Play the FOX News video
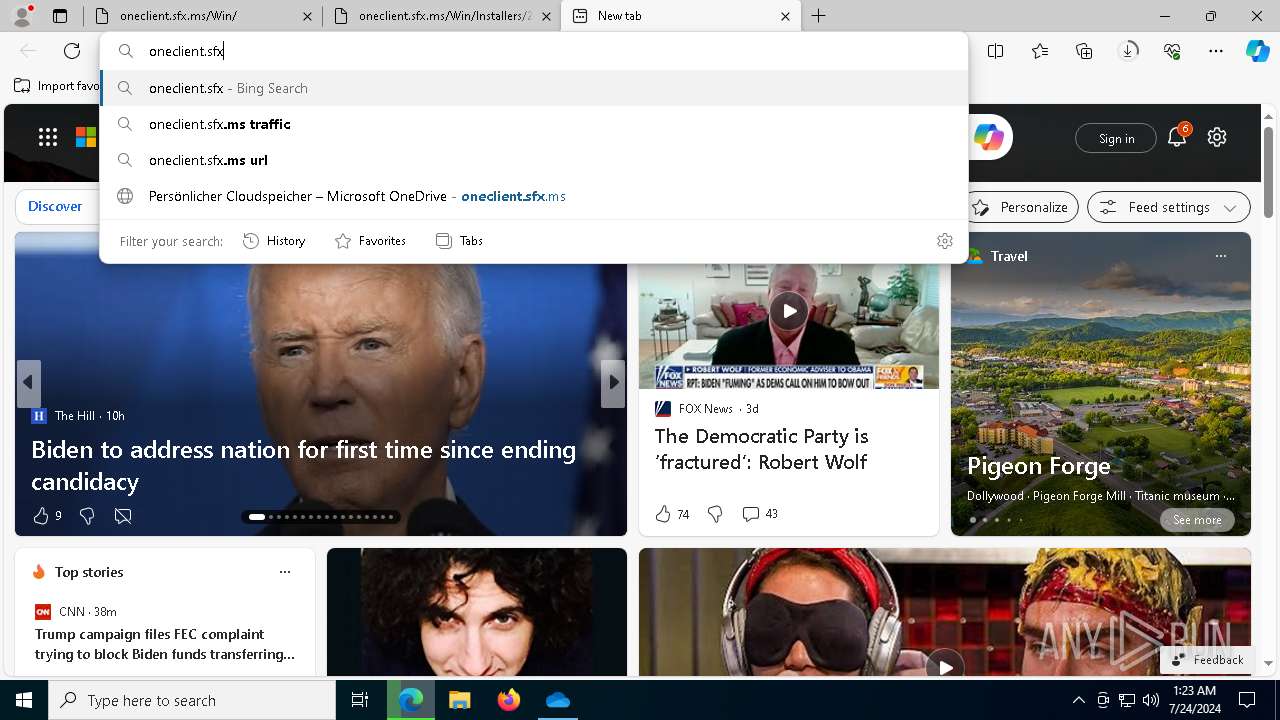 [x=789, y=310]
